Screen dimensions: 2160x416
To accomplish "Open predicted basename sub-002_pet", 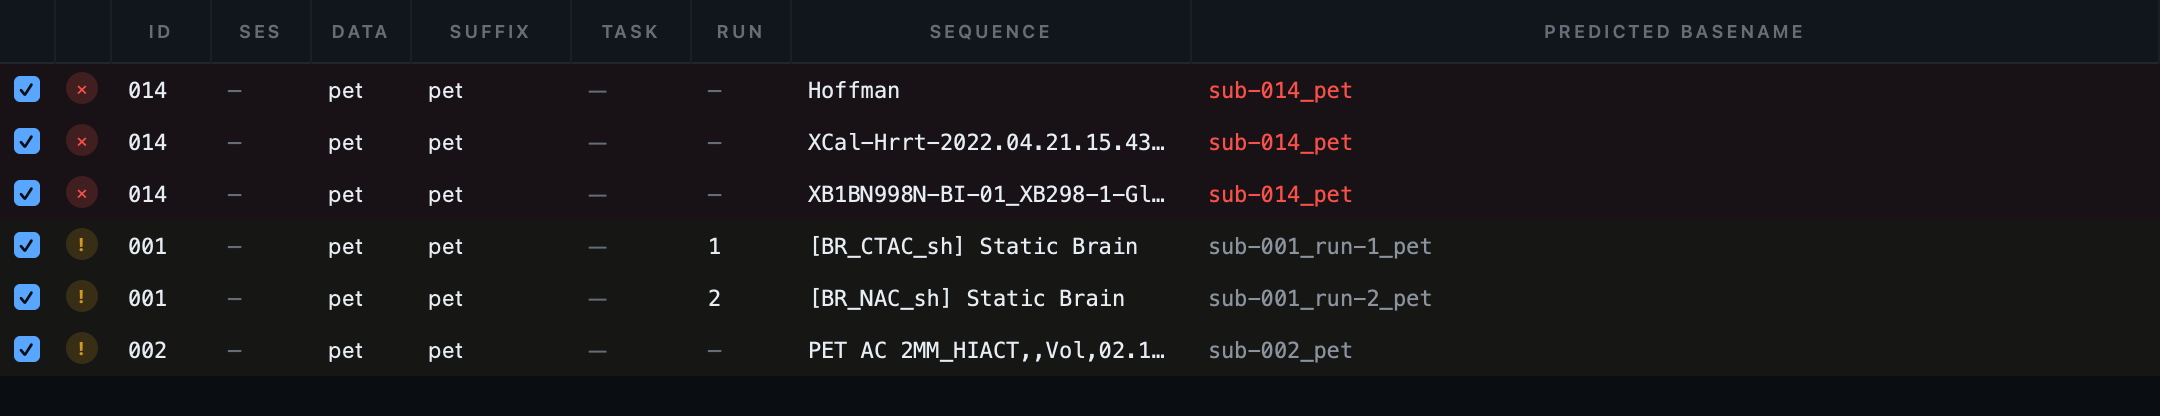I will click(x=1280, y=350).
